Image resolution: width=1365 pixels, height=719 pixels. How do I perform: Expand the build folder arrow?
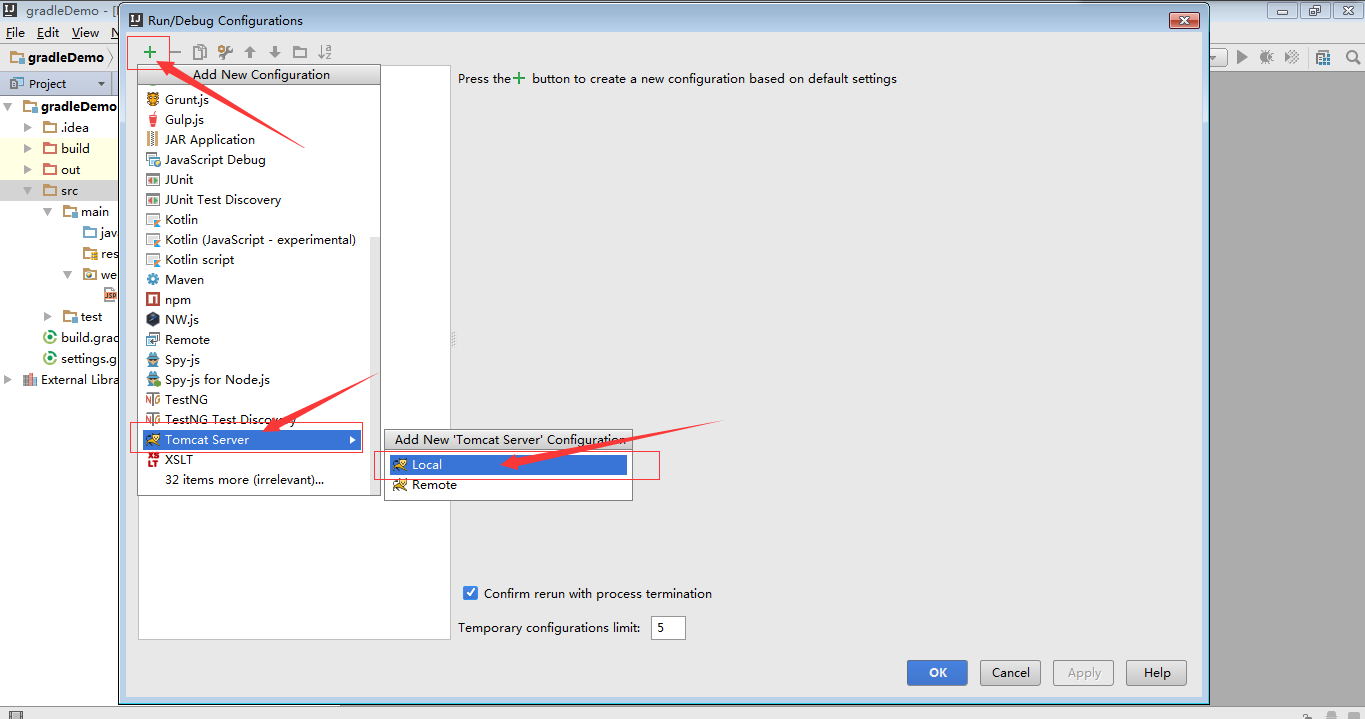click(x=28, y=148)
